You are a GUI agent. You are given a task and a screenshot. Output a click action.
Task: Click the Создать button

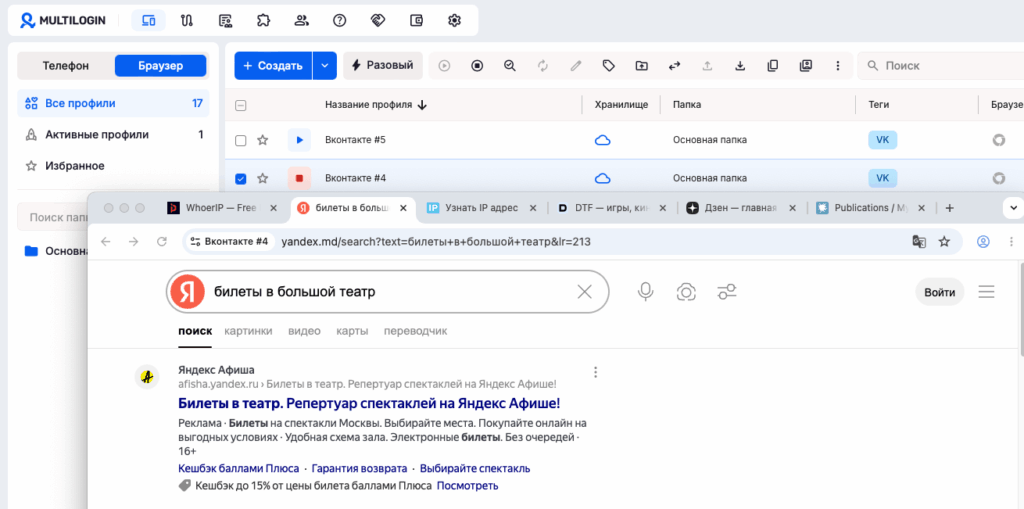point(273,65)
